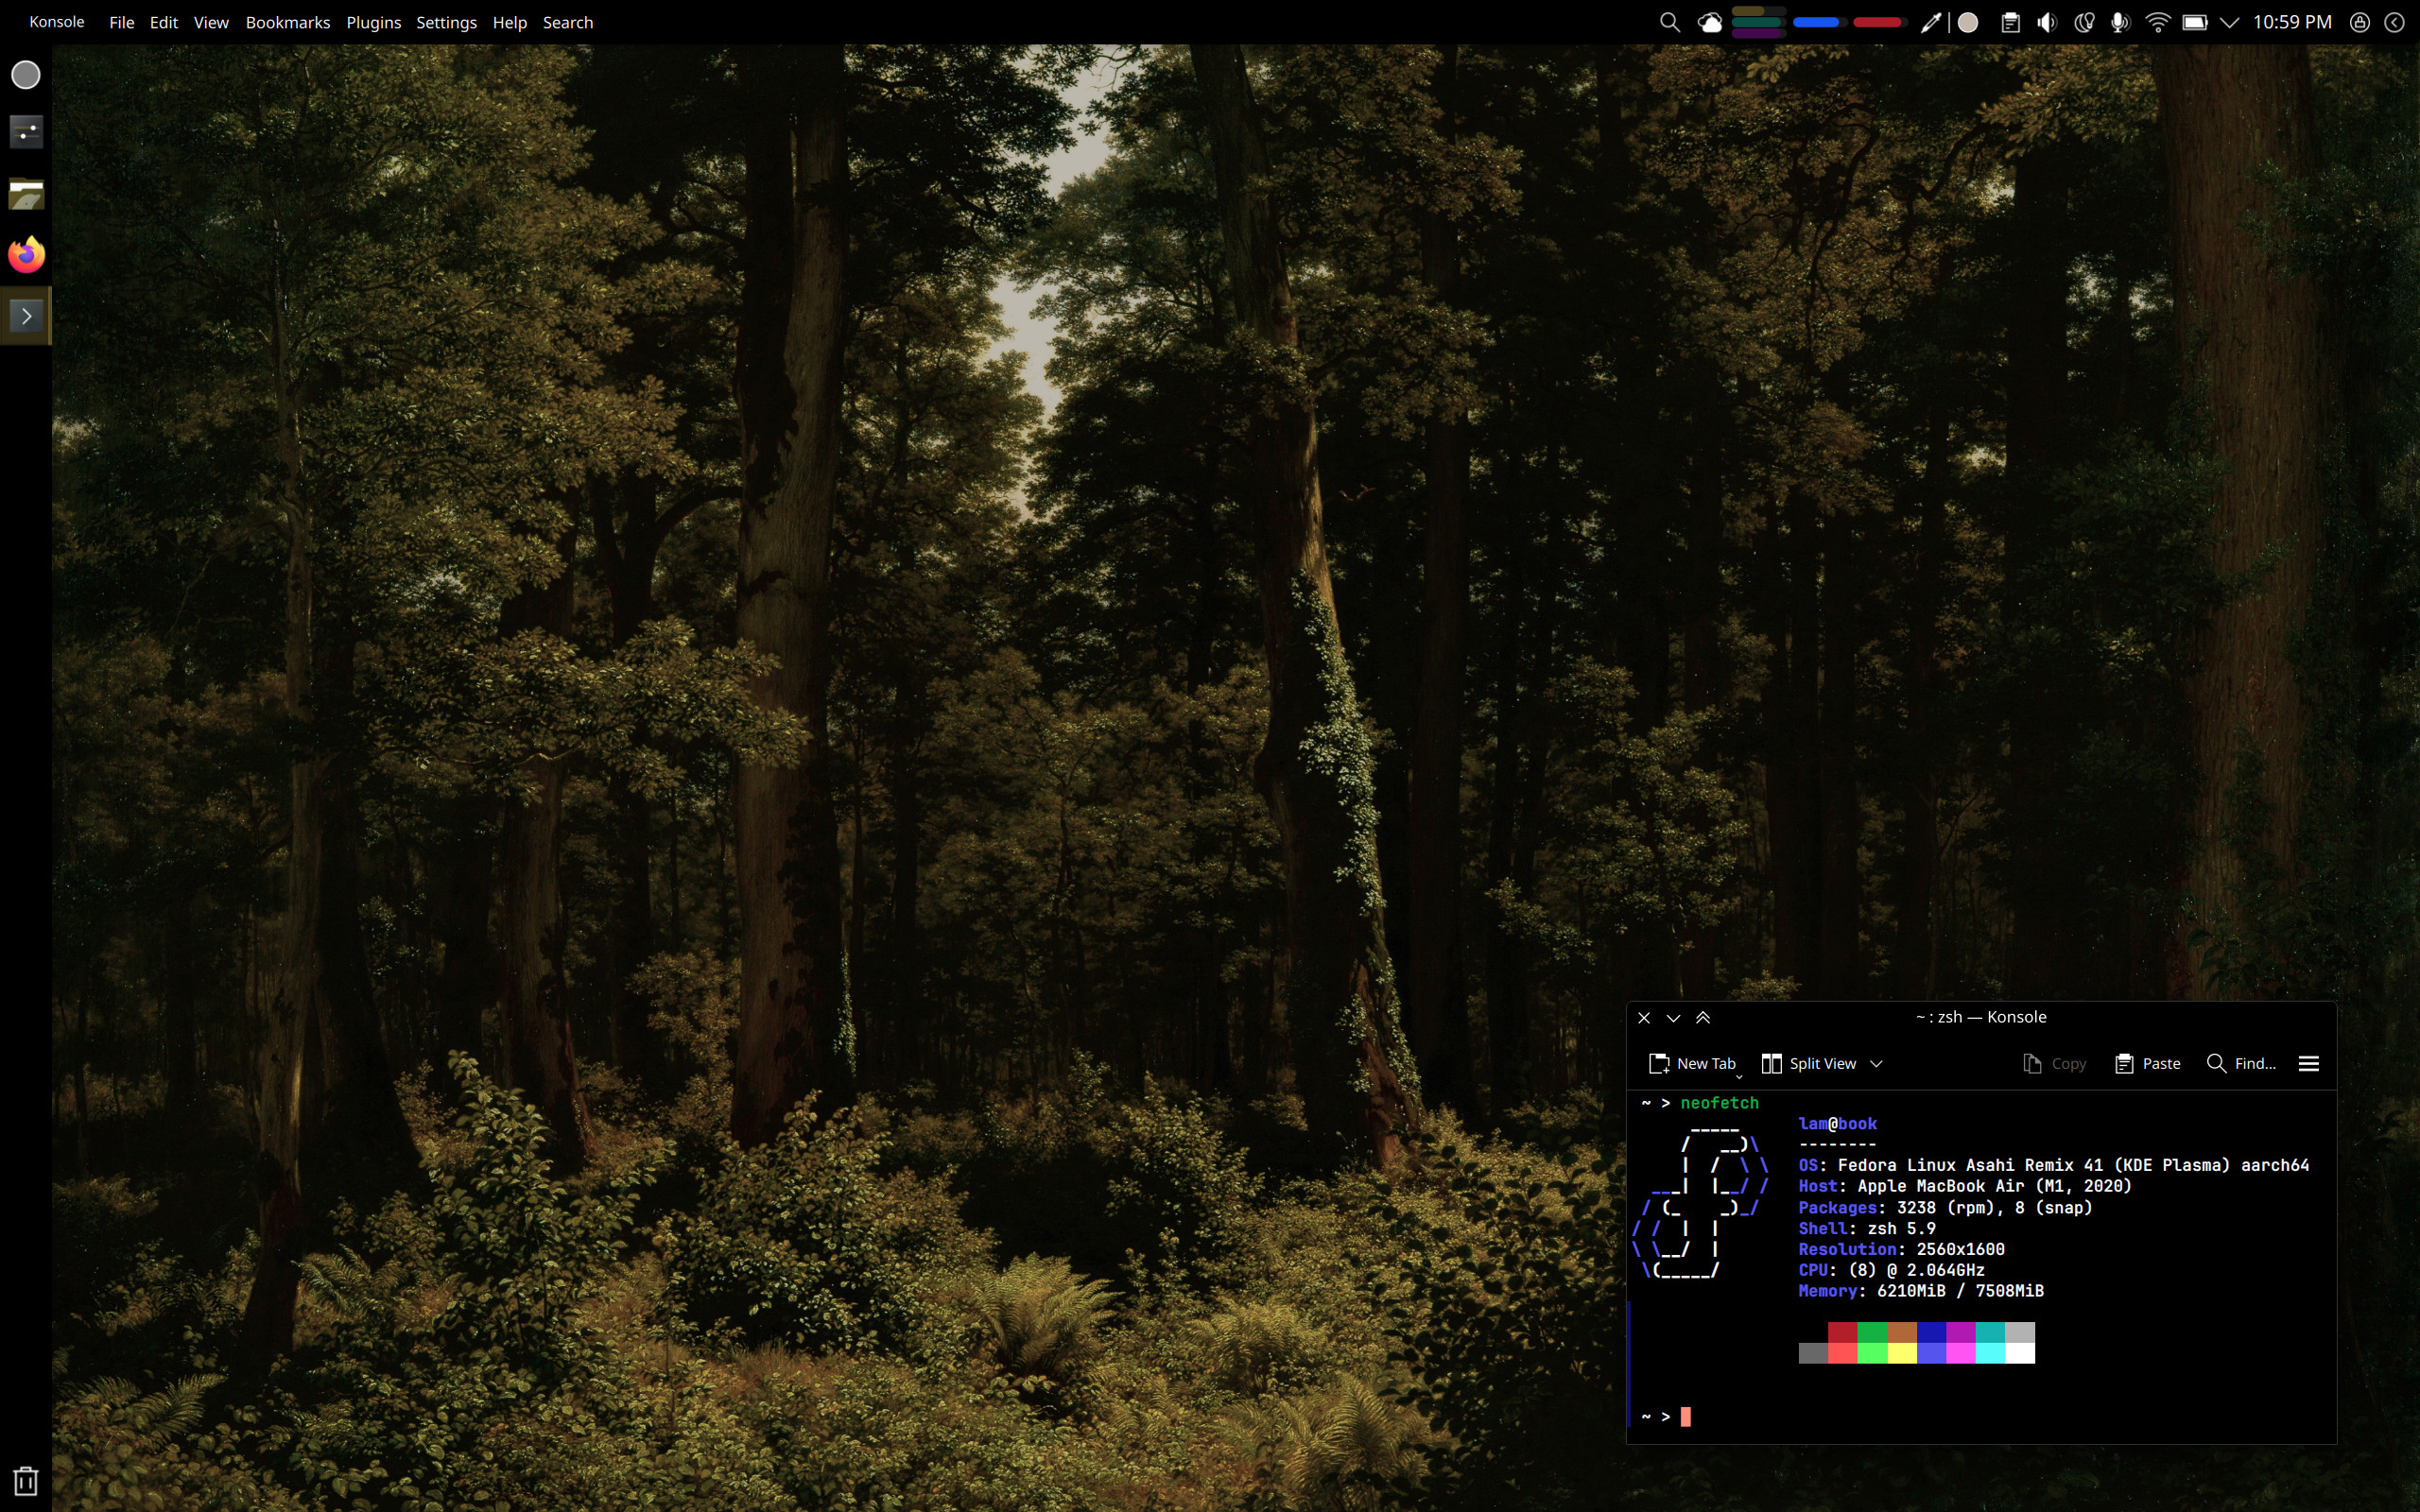Close the Konsole window
The image size is (2420, 1512).
click(x=1644, y=1017)
